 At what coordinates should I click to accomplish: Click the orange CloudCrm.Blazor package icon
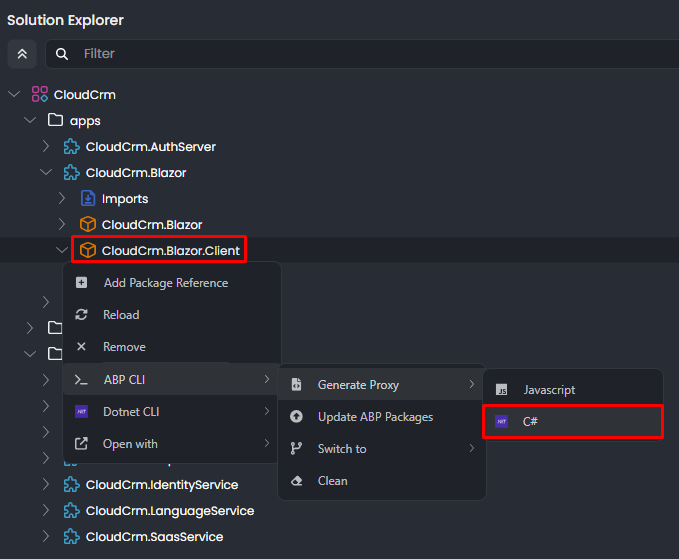pyautogui.click(x=88, y=225)
